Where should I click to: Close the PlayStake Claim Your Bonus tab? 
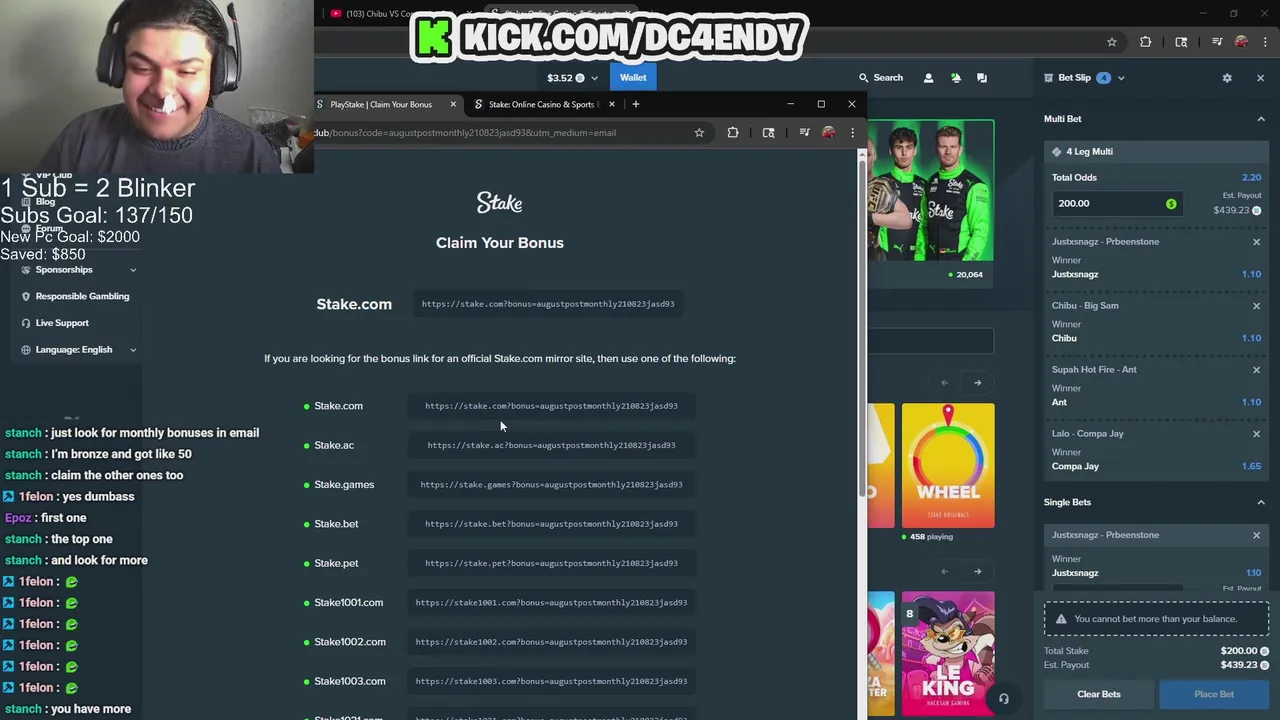pos(453,105)
